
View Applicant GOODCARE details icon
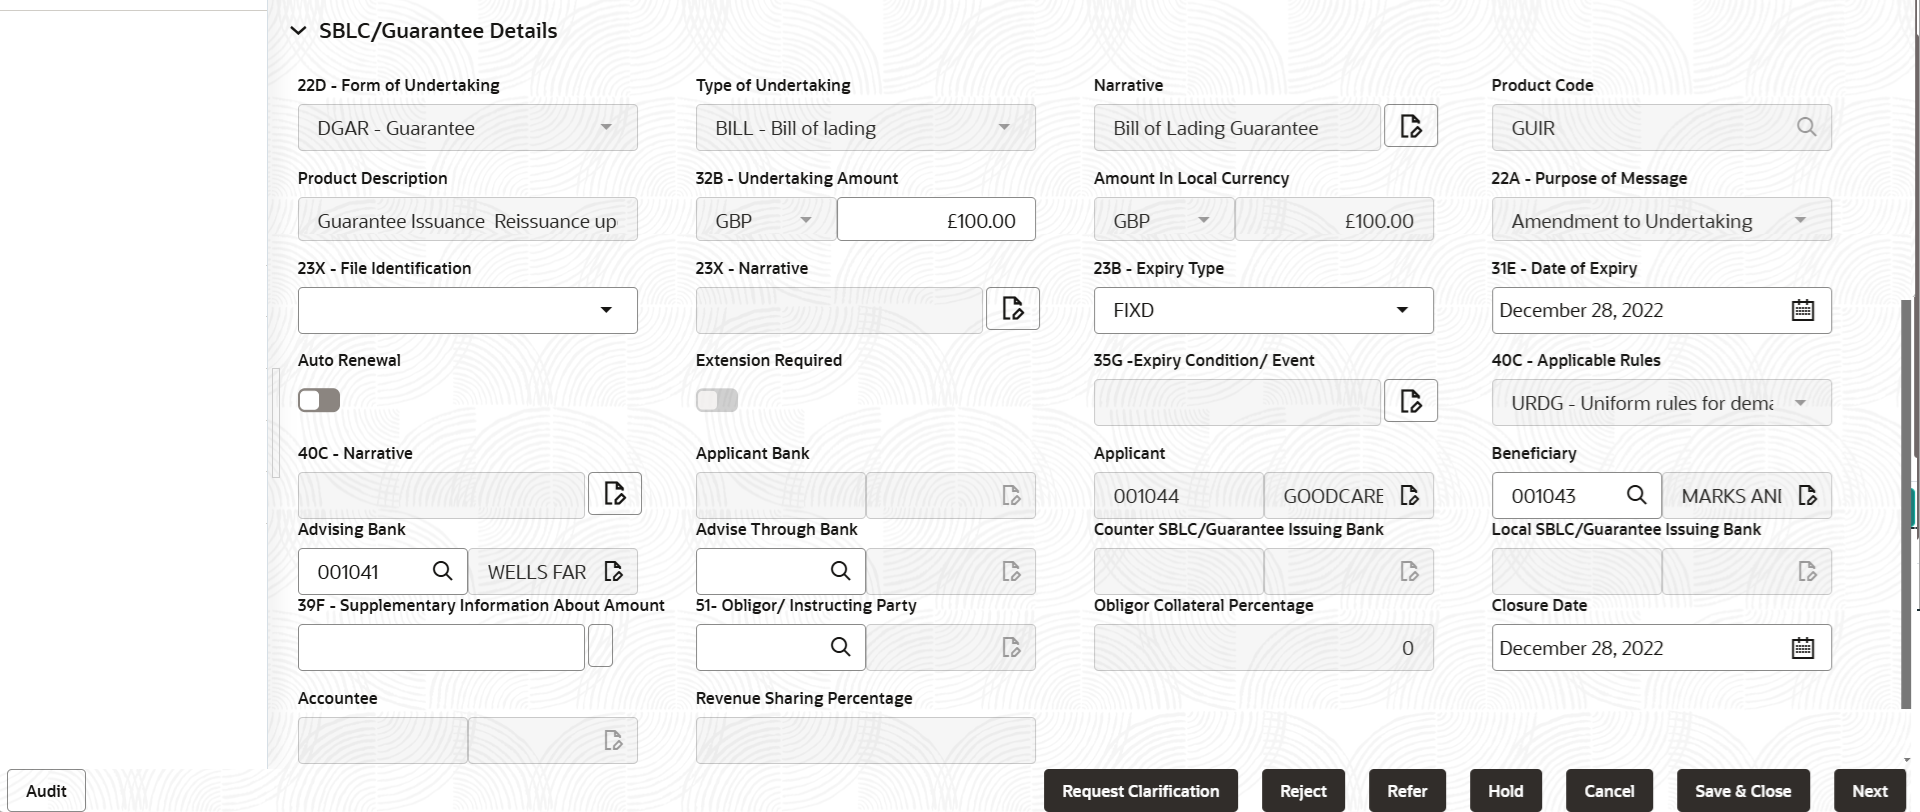coord(1410,495)
